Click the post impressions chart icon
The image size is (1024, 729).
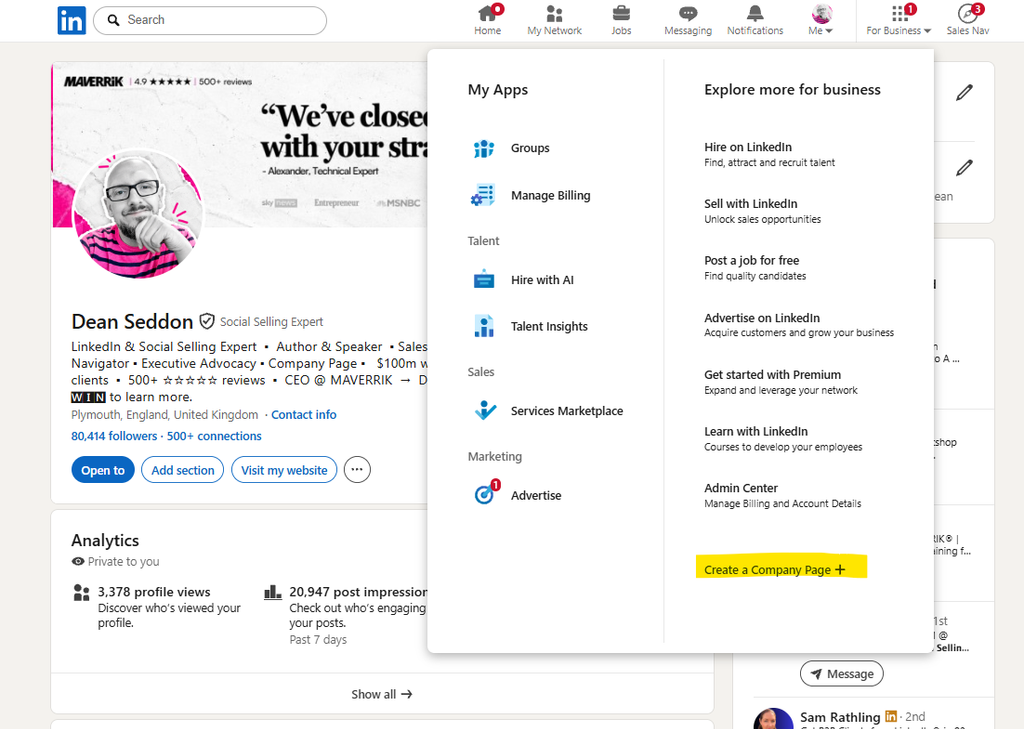(x=272, y=592)
